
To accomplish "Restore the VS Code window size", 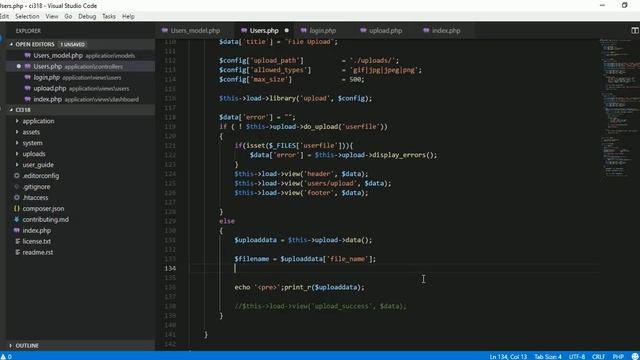I will [x=624, y=5].
